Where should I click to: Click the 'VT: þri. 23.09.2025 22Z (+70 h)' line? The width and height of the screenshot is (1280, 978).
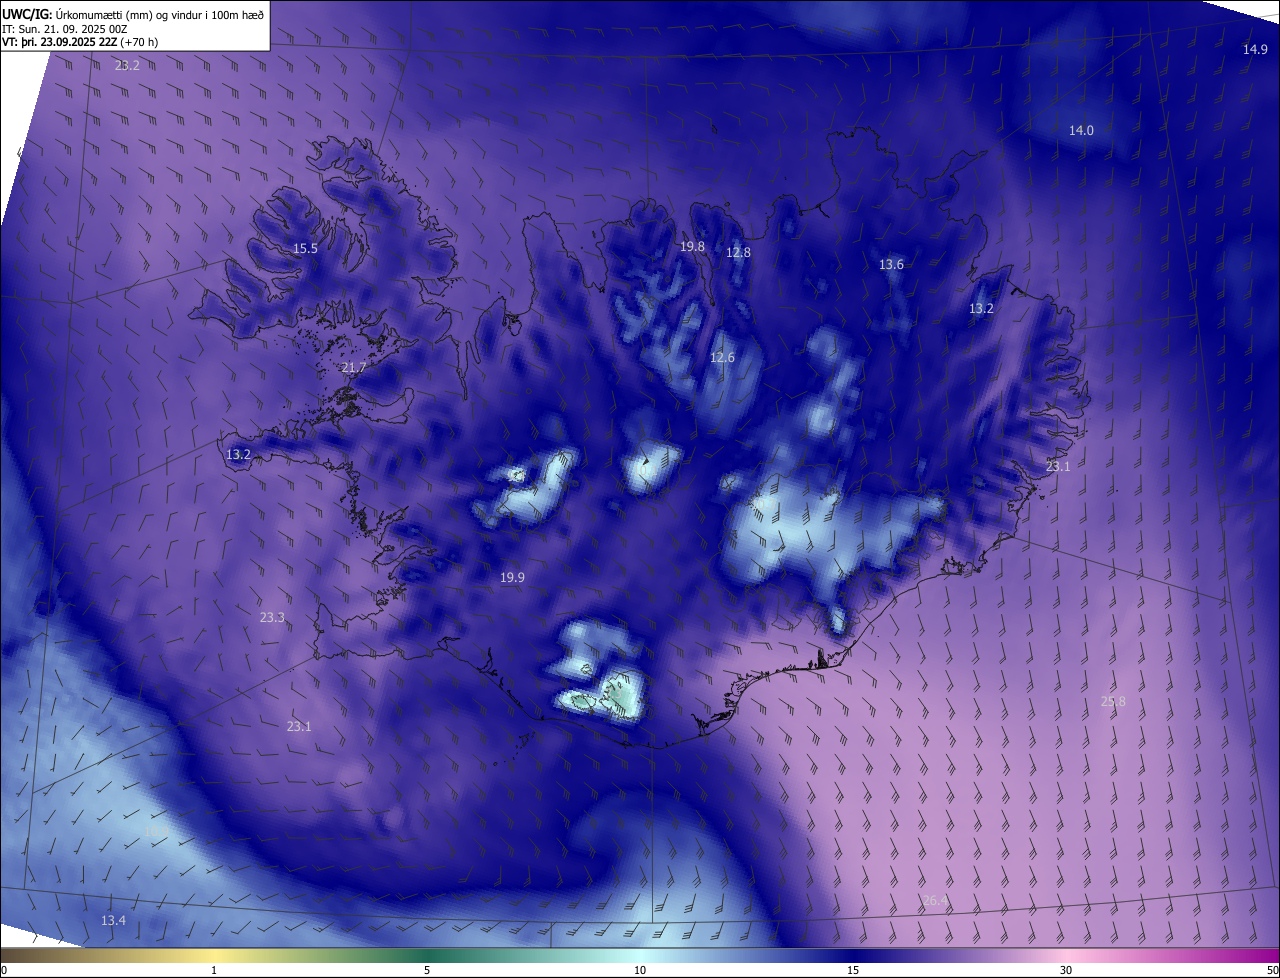pyautogui.click(x=80, y=42)
